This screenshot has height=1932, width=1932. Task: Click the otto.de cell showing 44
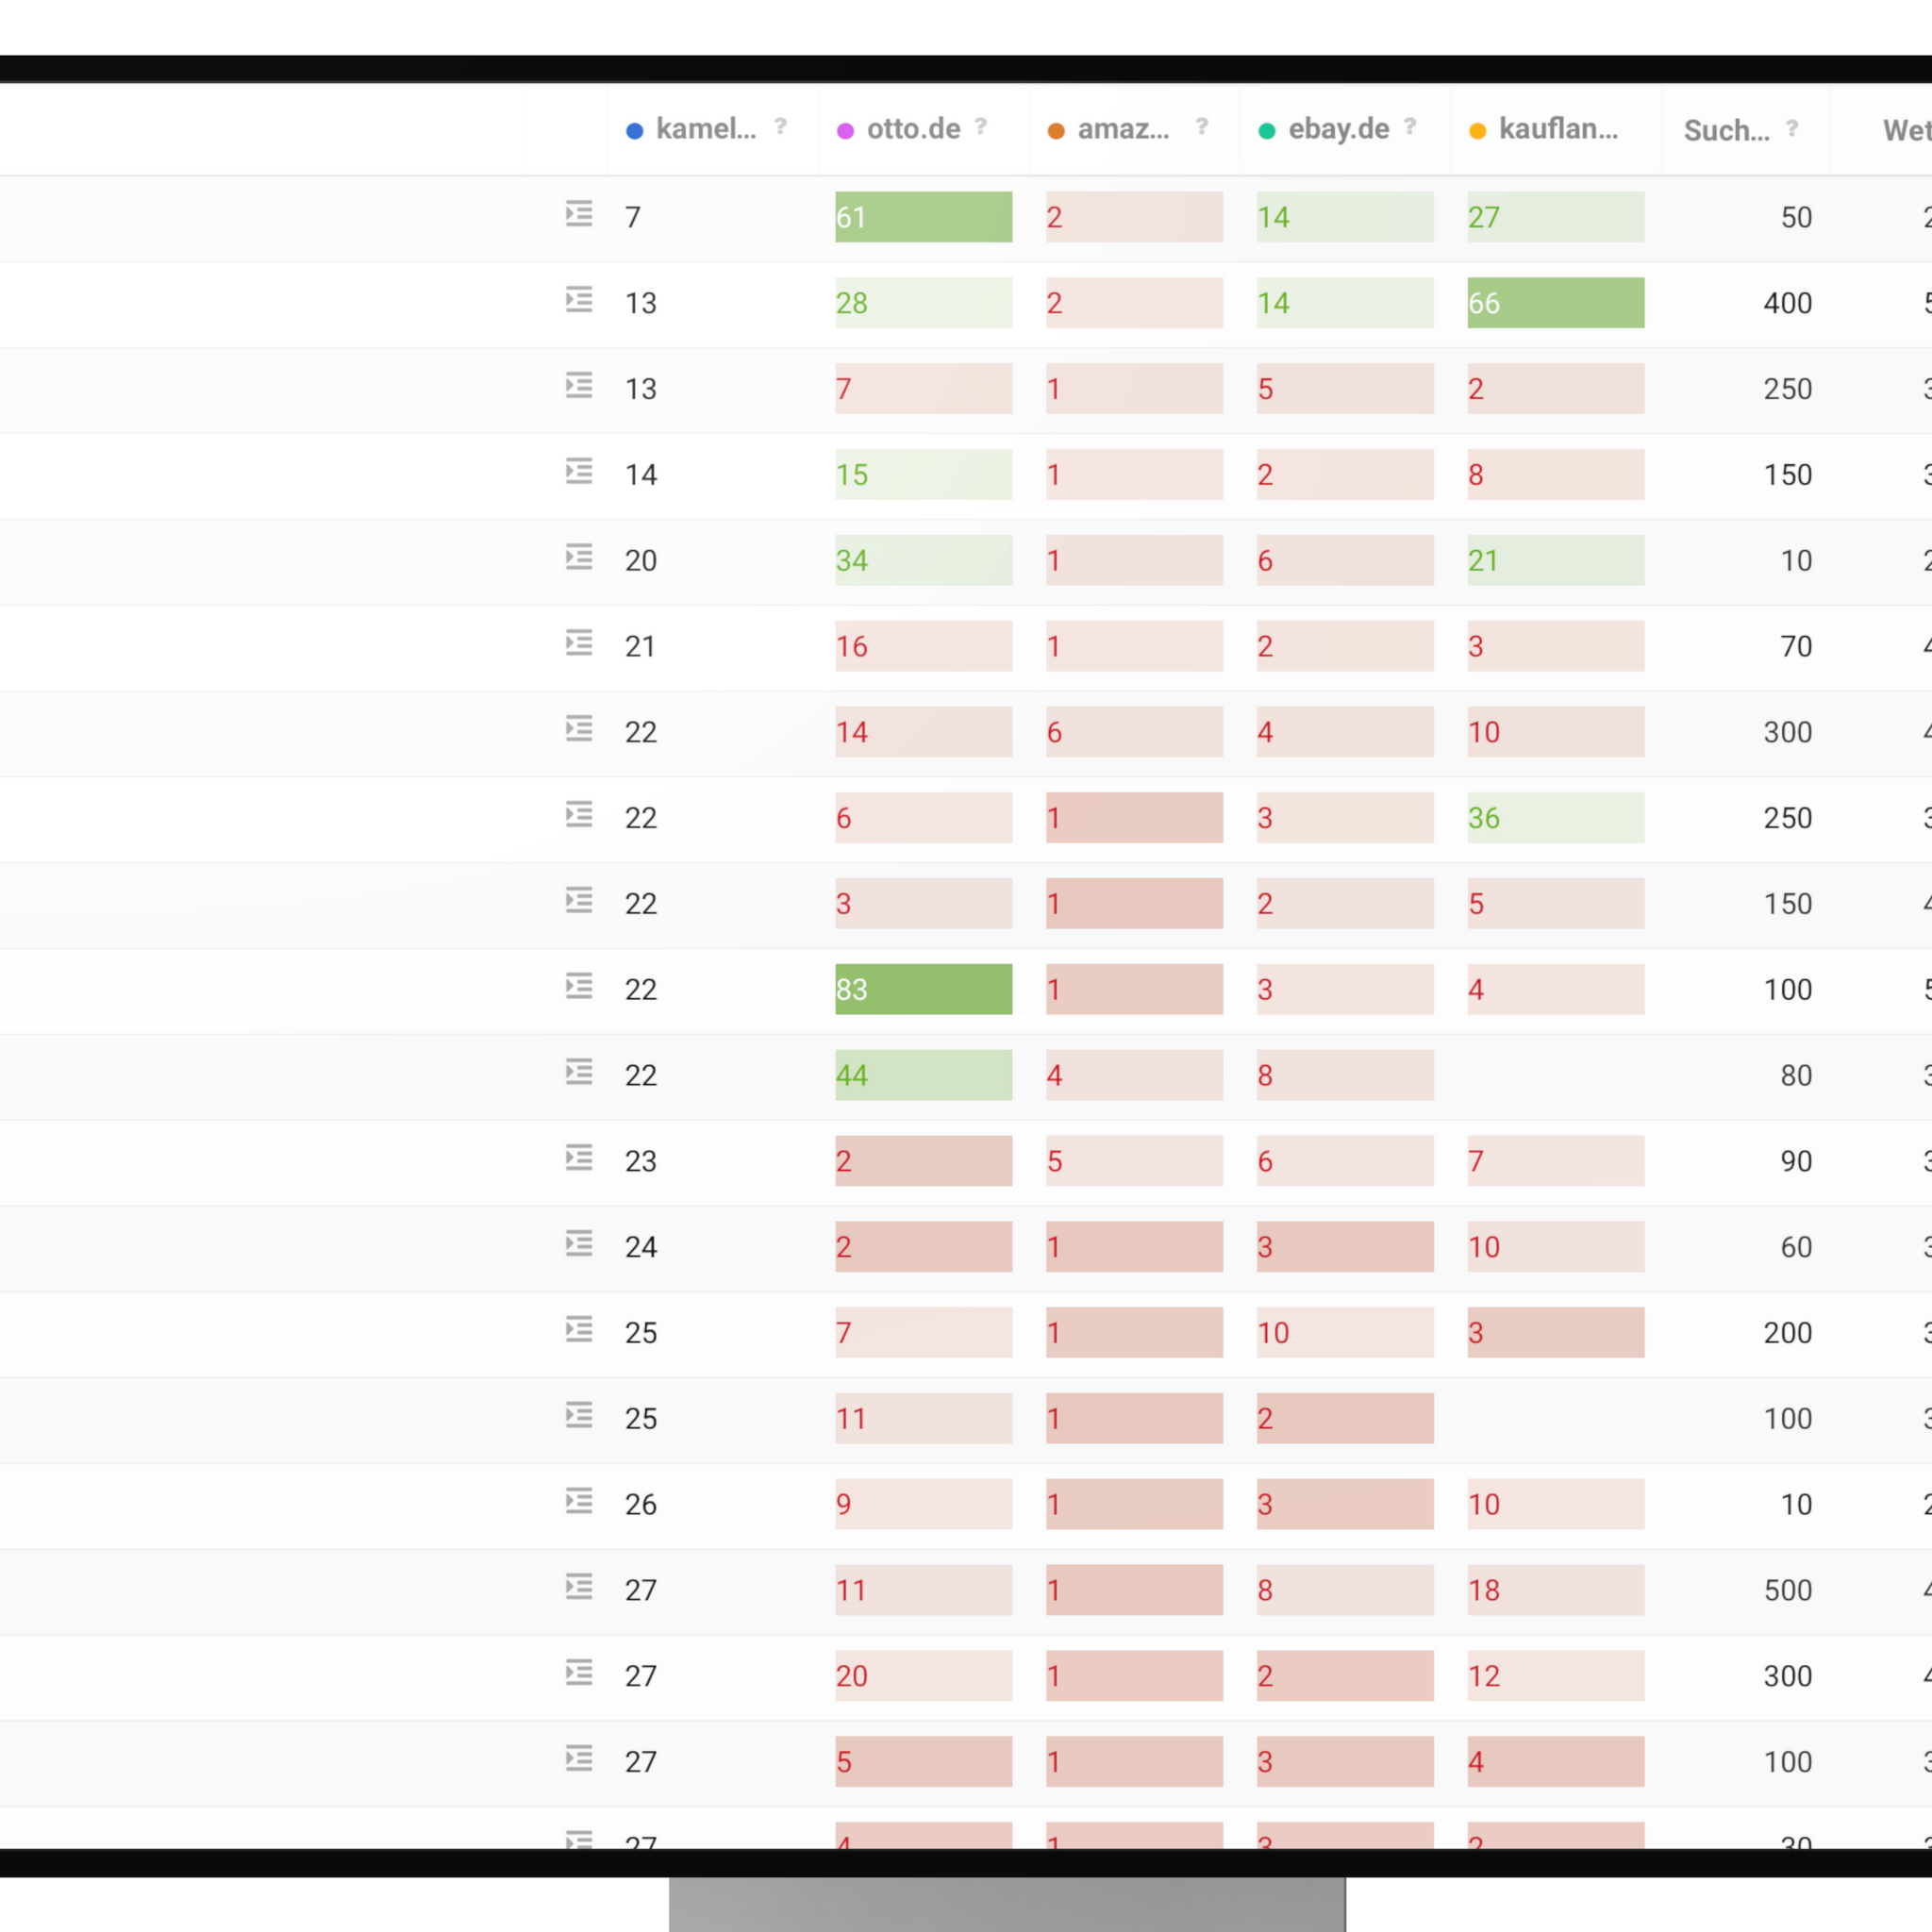pyautogui.click(x=923, y=1075)
